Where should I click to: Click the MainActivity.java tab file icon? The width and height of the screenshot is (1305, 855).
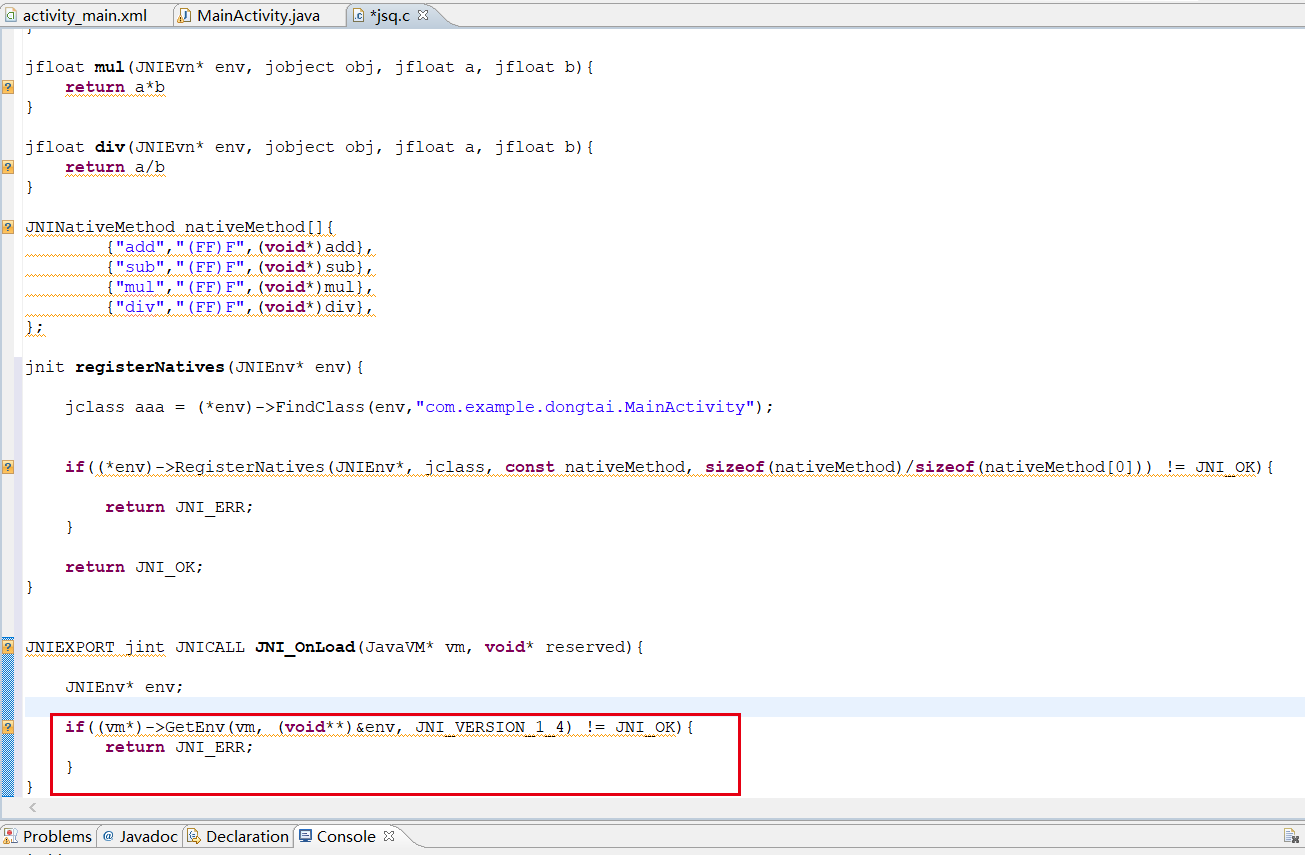coord(185,15)
